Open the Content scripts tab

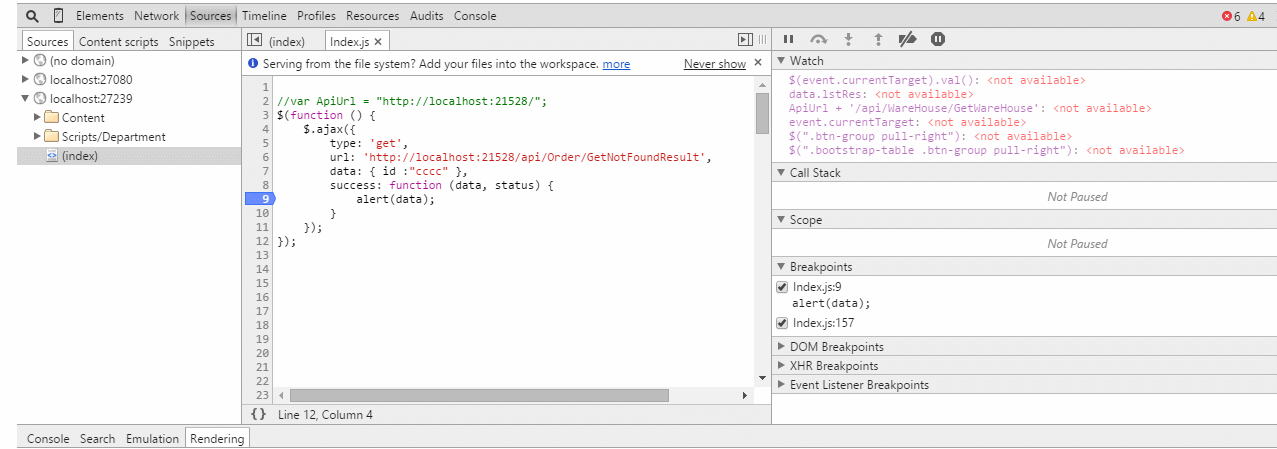[x=118, y=42]
